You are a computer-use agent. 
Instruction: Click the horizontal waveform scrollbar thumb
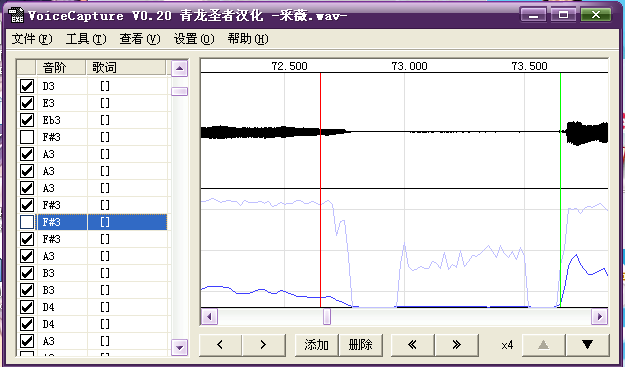pyautogui.click(x=327, y=317)
